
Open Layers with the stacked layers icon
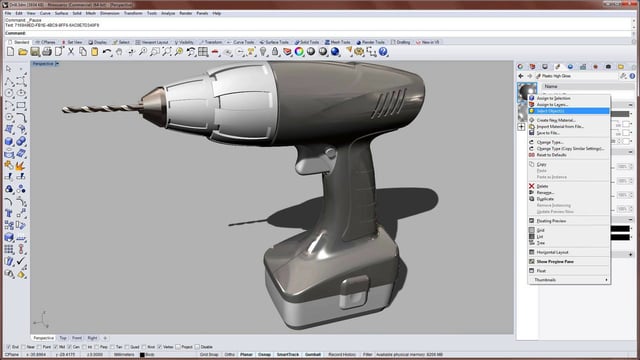click(x=287, y=51)
